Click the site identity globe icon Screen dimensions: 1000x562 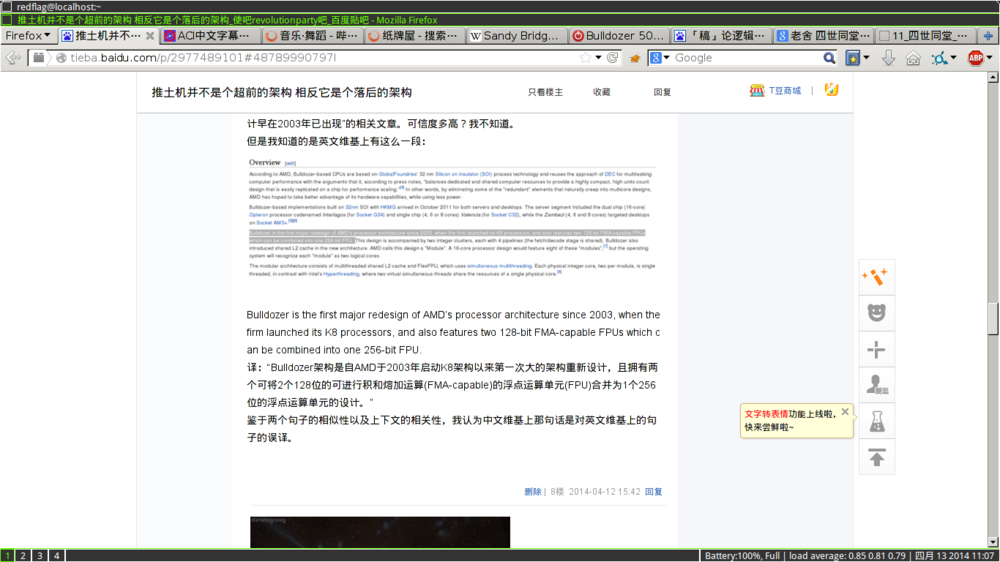(x=62, y=58)
